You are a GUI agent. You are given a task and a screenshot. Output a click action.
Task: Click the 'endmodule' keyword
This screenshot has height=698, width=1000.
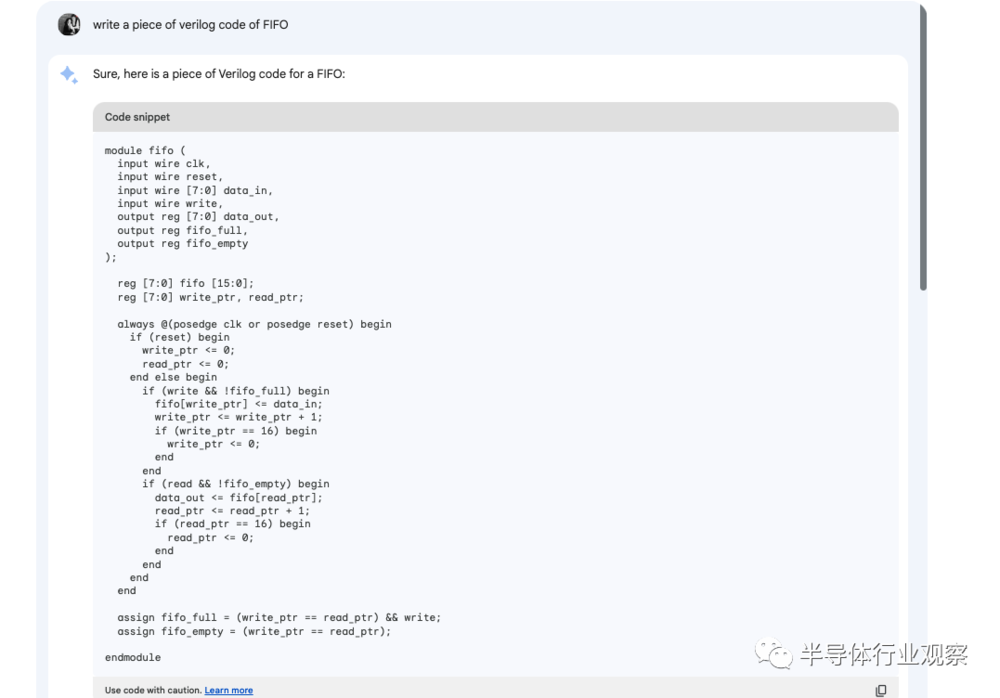click(x=133, y=657)
